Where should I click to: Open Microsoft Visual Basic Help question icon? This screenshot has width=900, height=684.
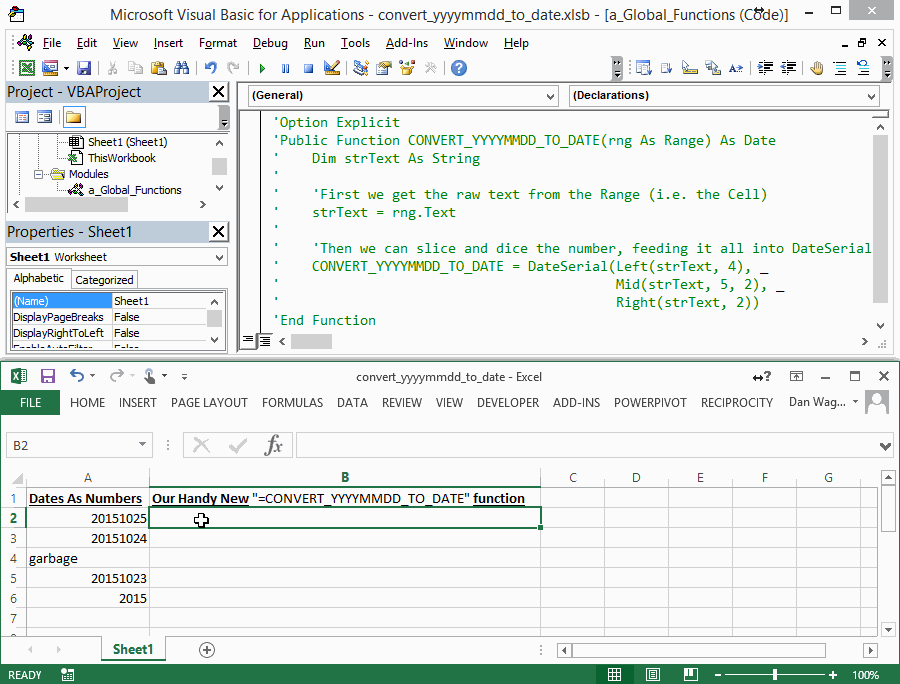(x=459, y=68)
